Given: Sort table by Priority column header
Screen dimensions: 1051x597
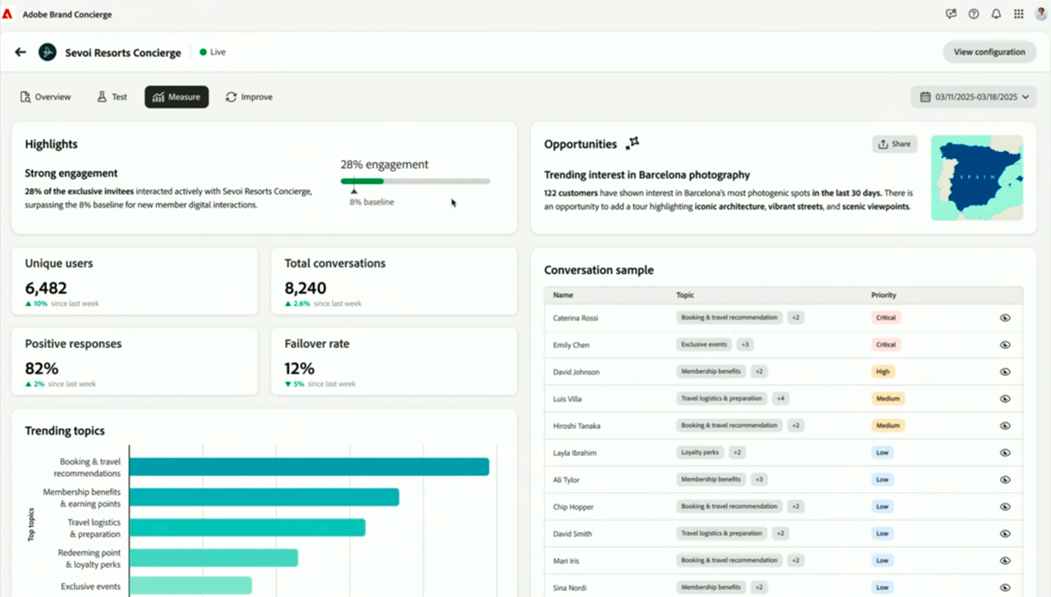Looking at the screenshot, I should [883, 295].
